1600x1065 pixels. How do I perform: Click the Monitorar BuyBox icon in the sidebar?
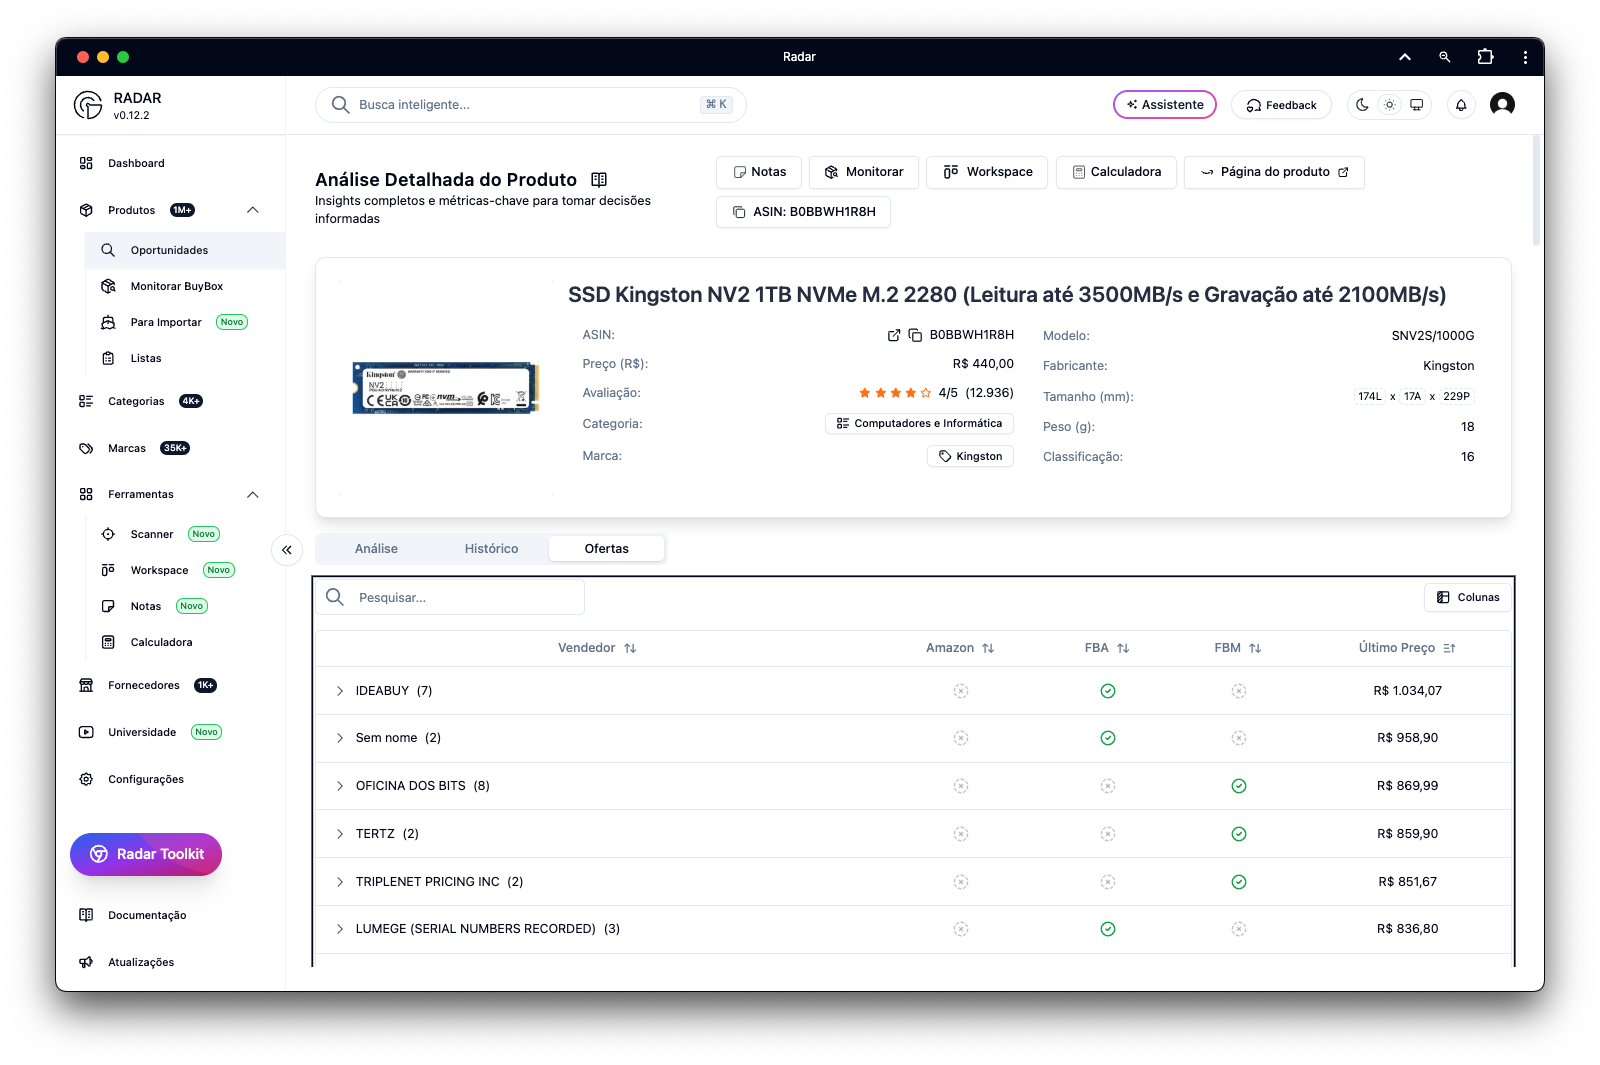pos(108,286)
